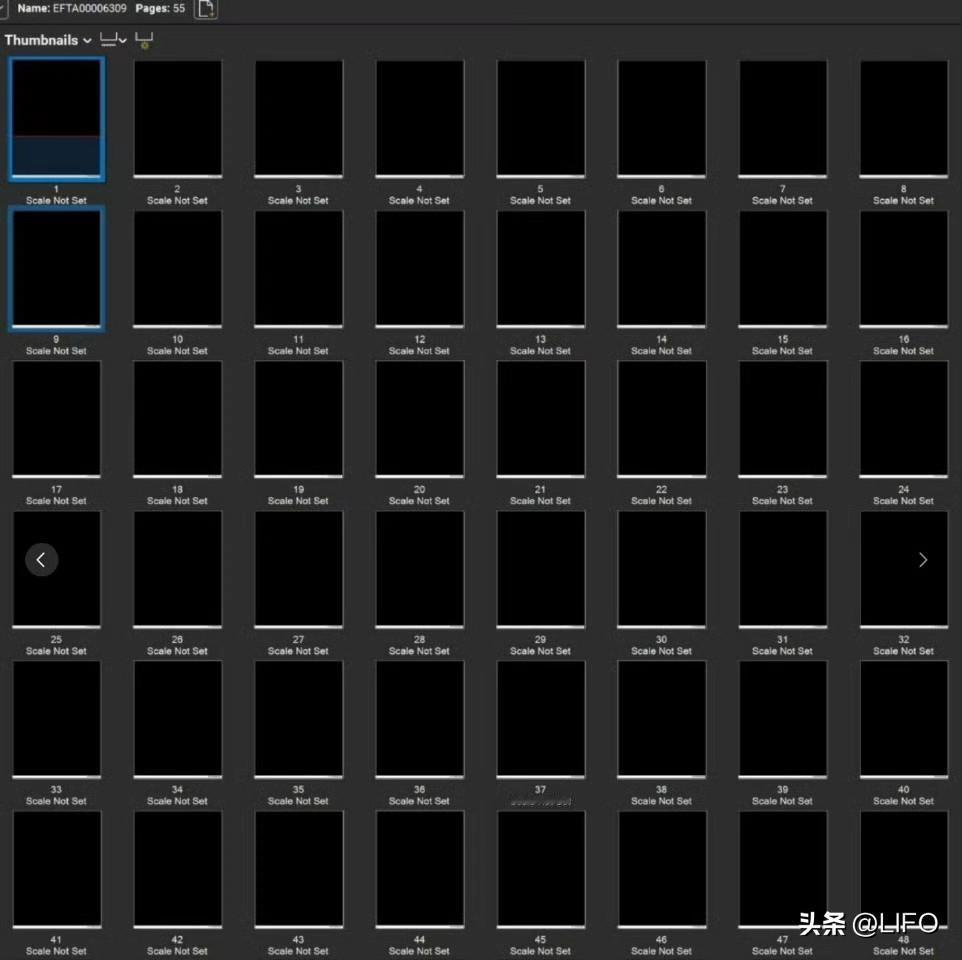The width and height of the screenshot is (962, 960).
Task: Open the Thumbnails panel dropdown
Action: (x=48, y=40)
